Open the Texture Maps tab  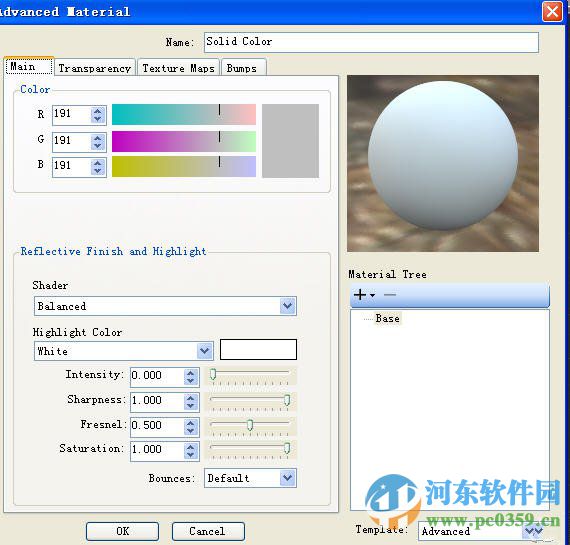pos(178,68)
